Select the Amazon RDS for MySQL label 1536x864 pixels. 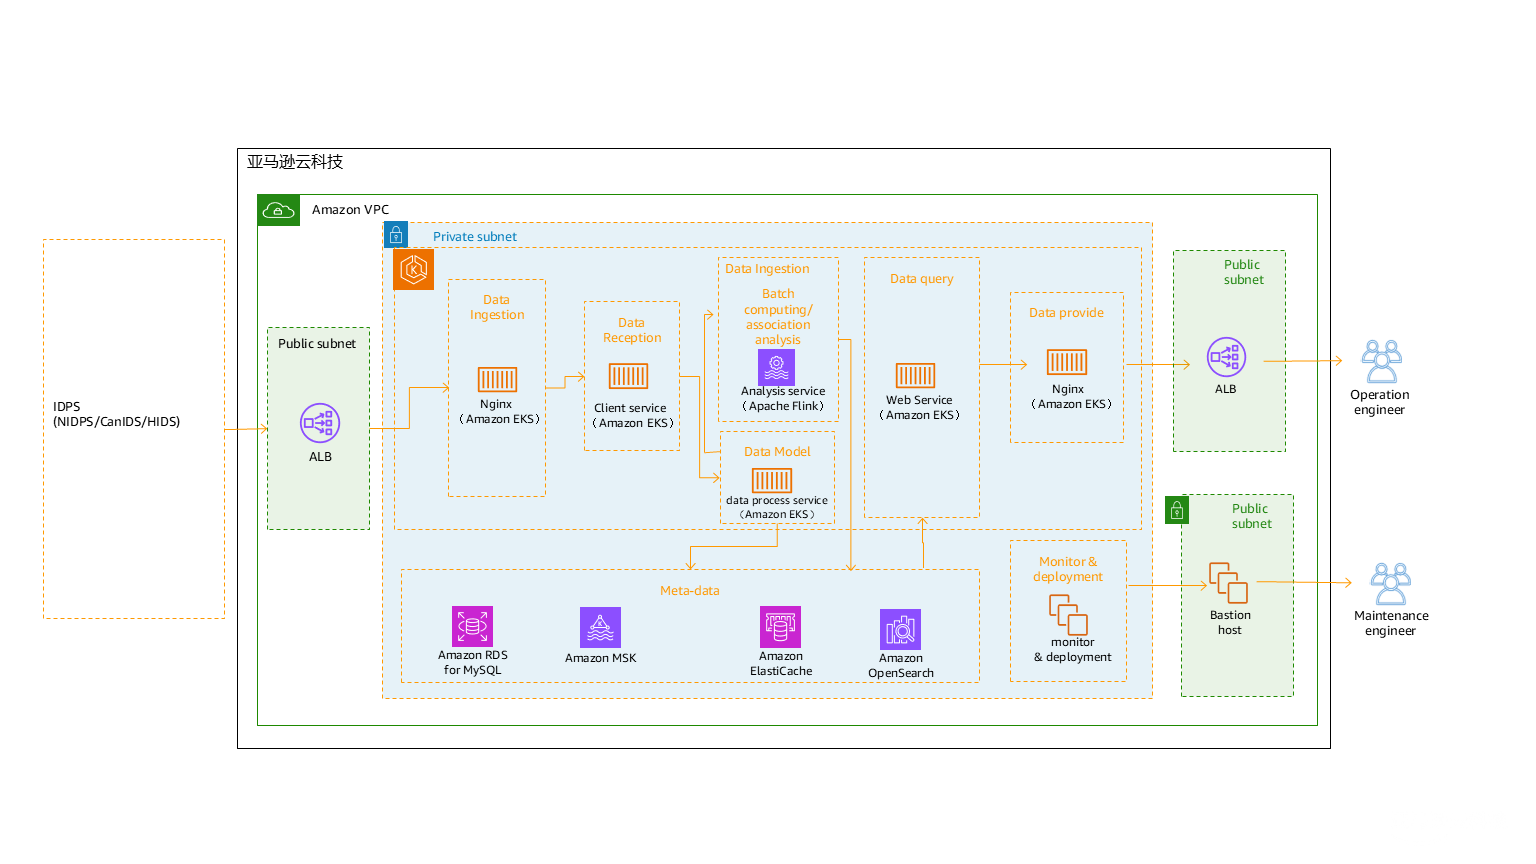pos(473,662)
